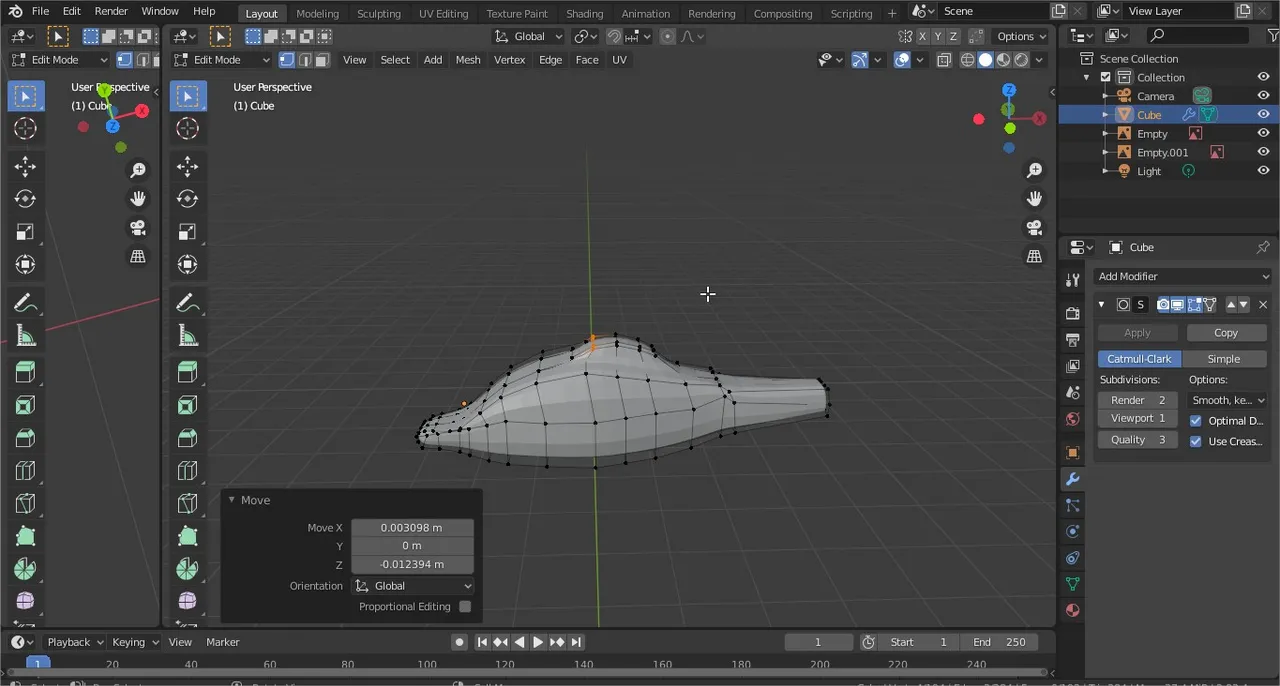Image resolution: width=1280 pixels, height=686 pixels.
Task: Select the Knife tool in the main viewport
Action: [x=187, y=503]
